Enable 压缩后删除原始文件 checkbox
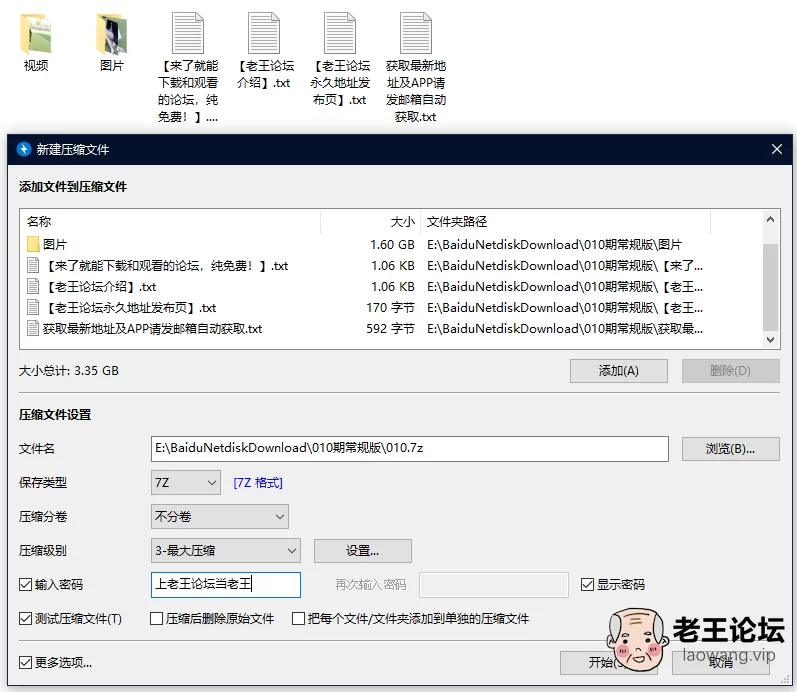Viewport: 797px width, 692px height. coord(157,619)
